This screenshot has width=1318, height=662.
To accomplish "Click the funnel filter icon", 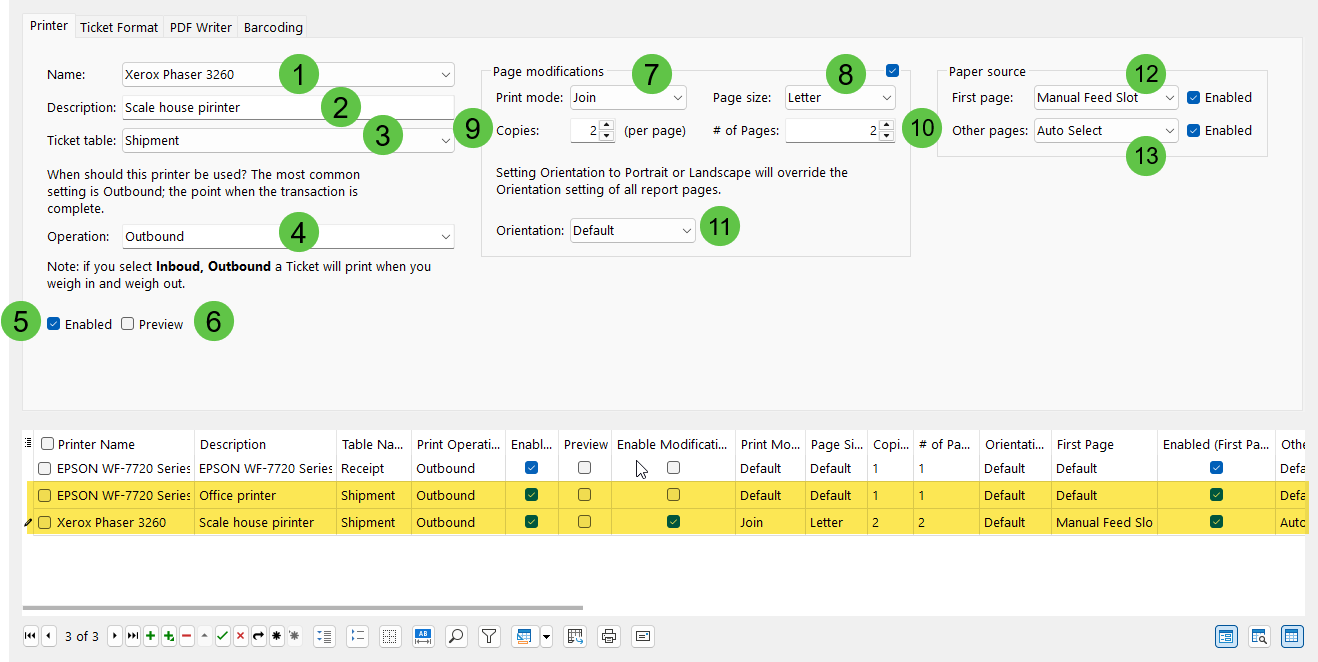I will pyautogui.click(x=488, y=636).
